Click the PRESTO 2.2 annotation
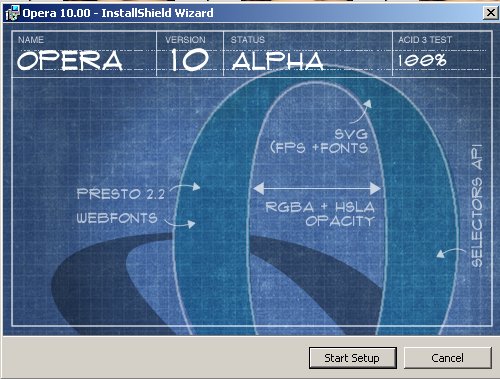This screenshot has height=379, width=500. point(121,194)
